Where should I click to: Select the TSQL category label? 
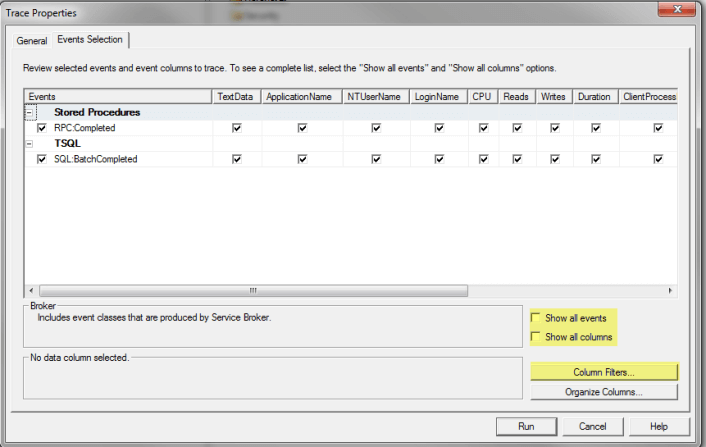(x=67, y=143)
